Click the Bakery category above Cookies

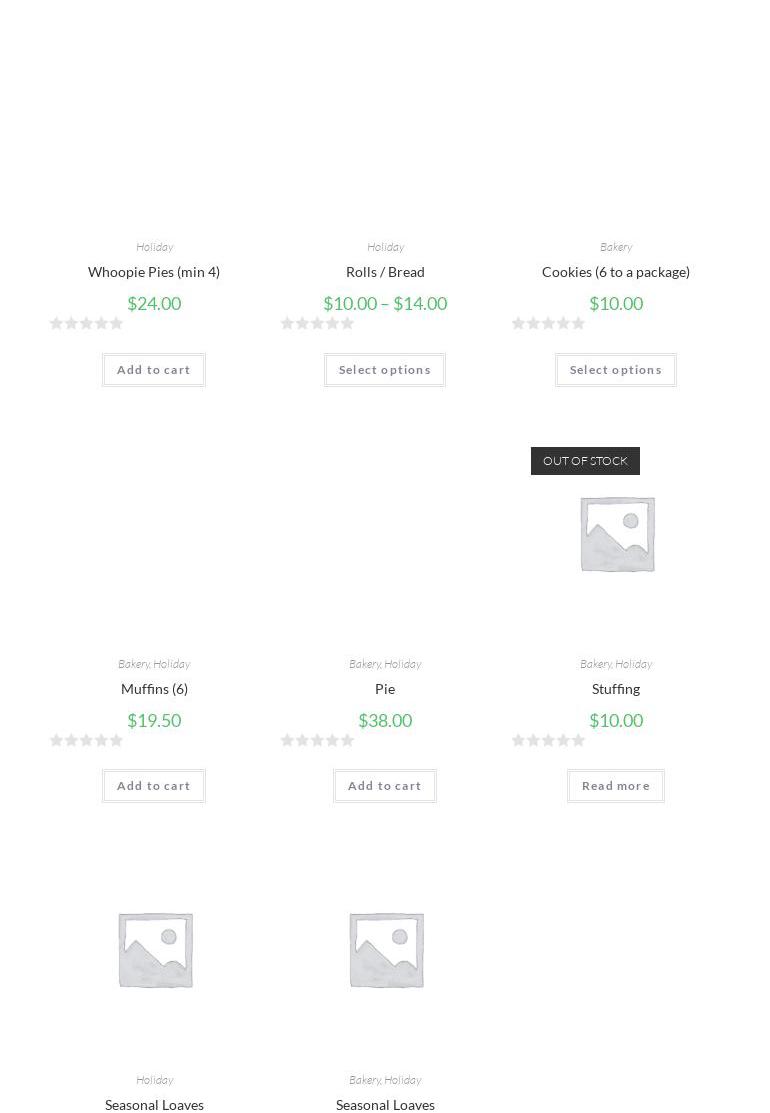pyautogui.click(x=616, y=247)
